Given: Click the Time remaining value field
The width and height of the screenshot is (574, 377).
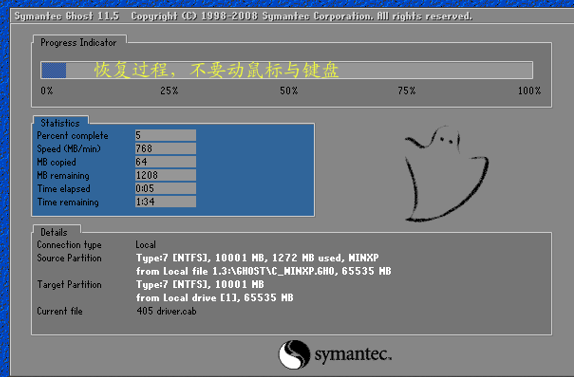Looking at the screenshot, I should click(x=165, y=201).
